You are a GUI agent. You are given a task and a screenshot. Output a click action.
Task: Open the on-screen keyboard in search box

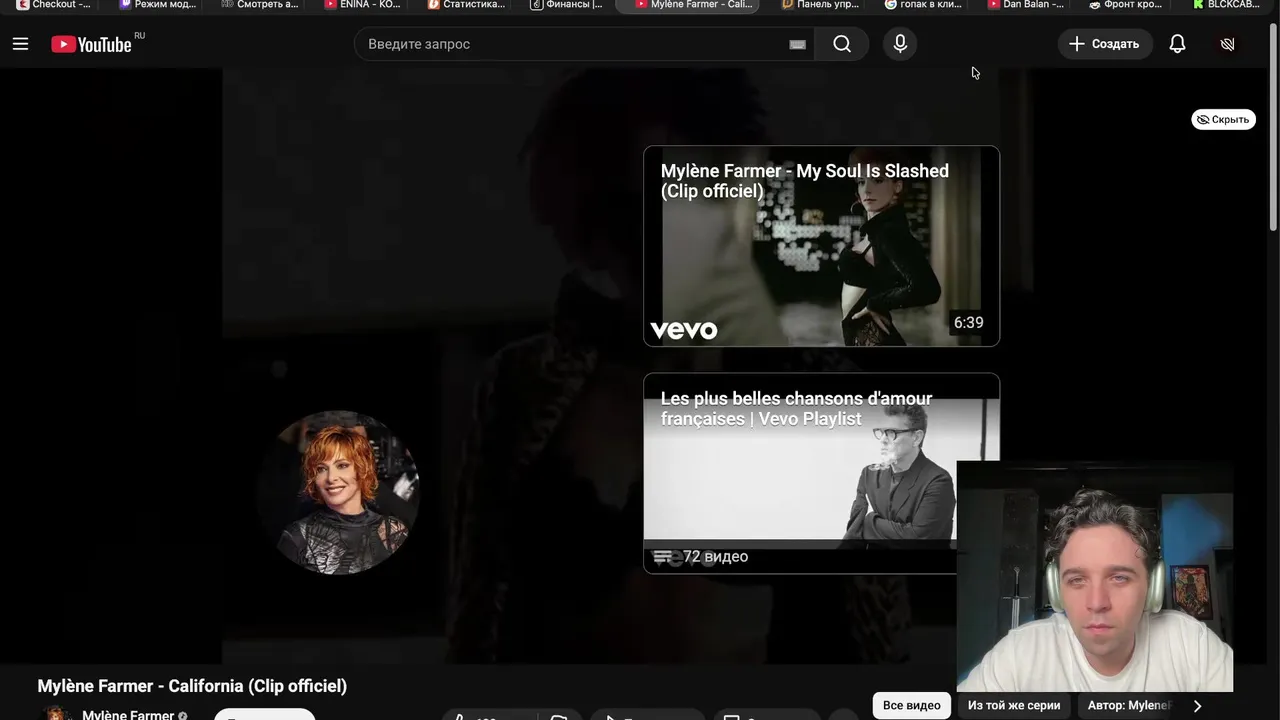pyautogui.click(x=797, y=44)
